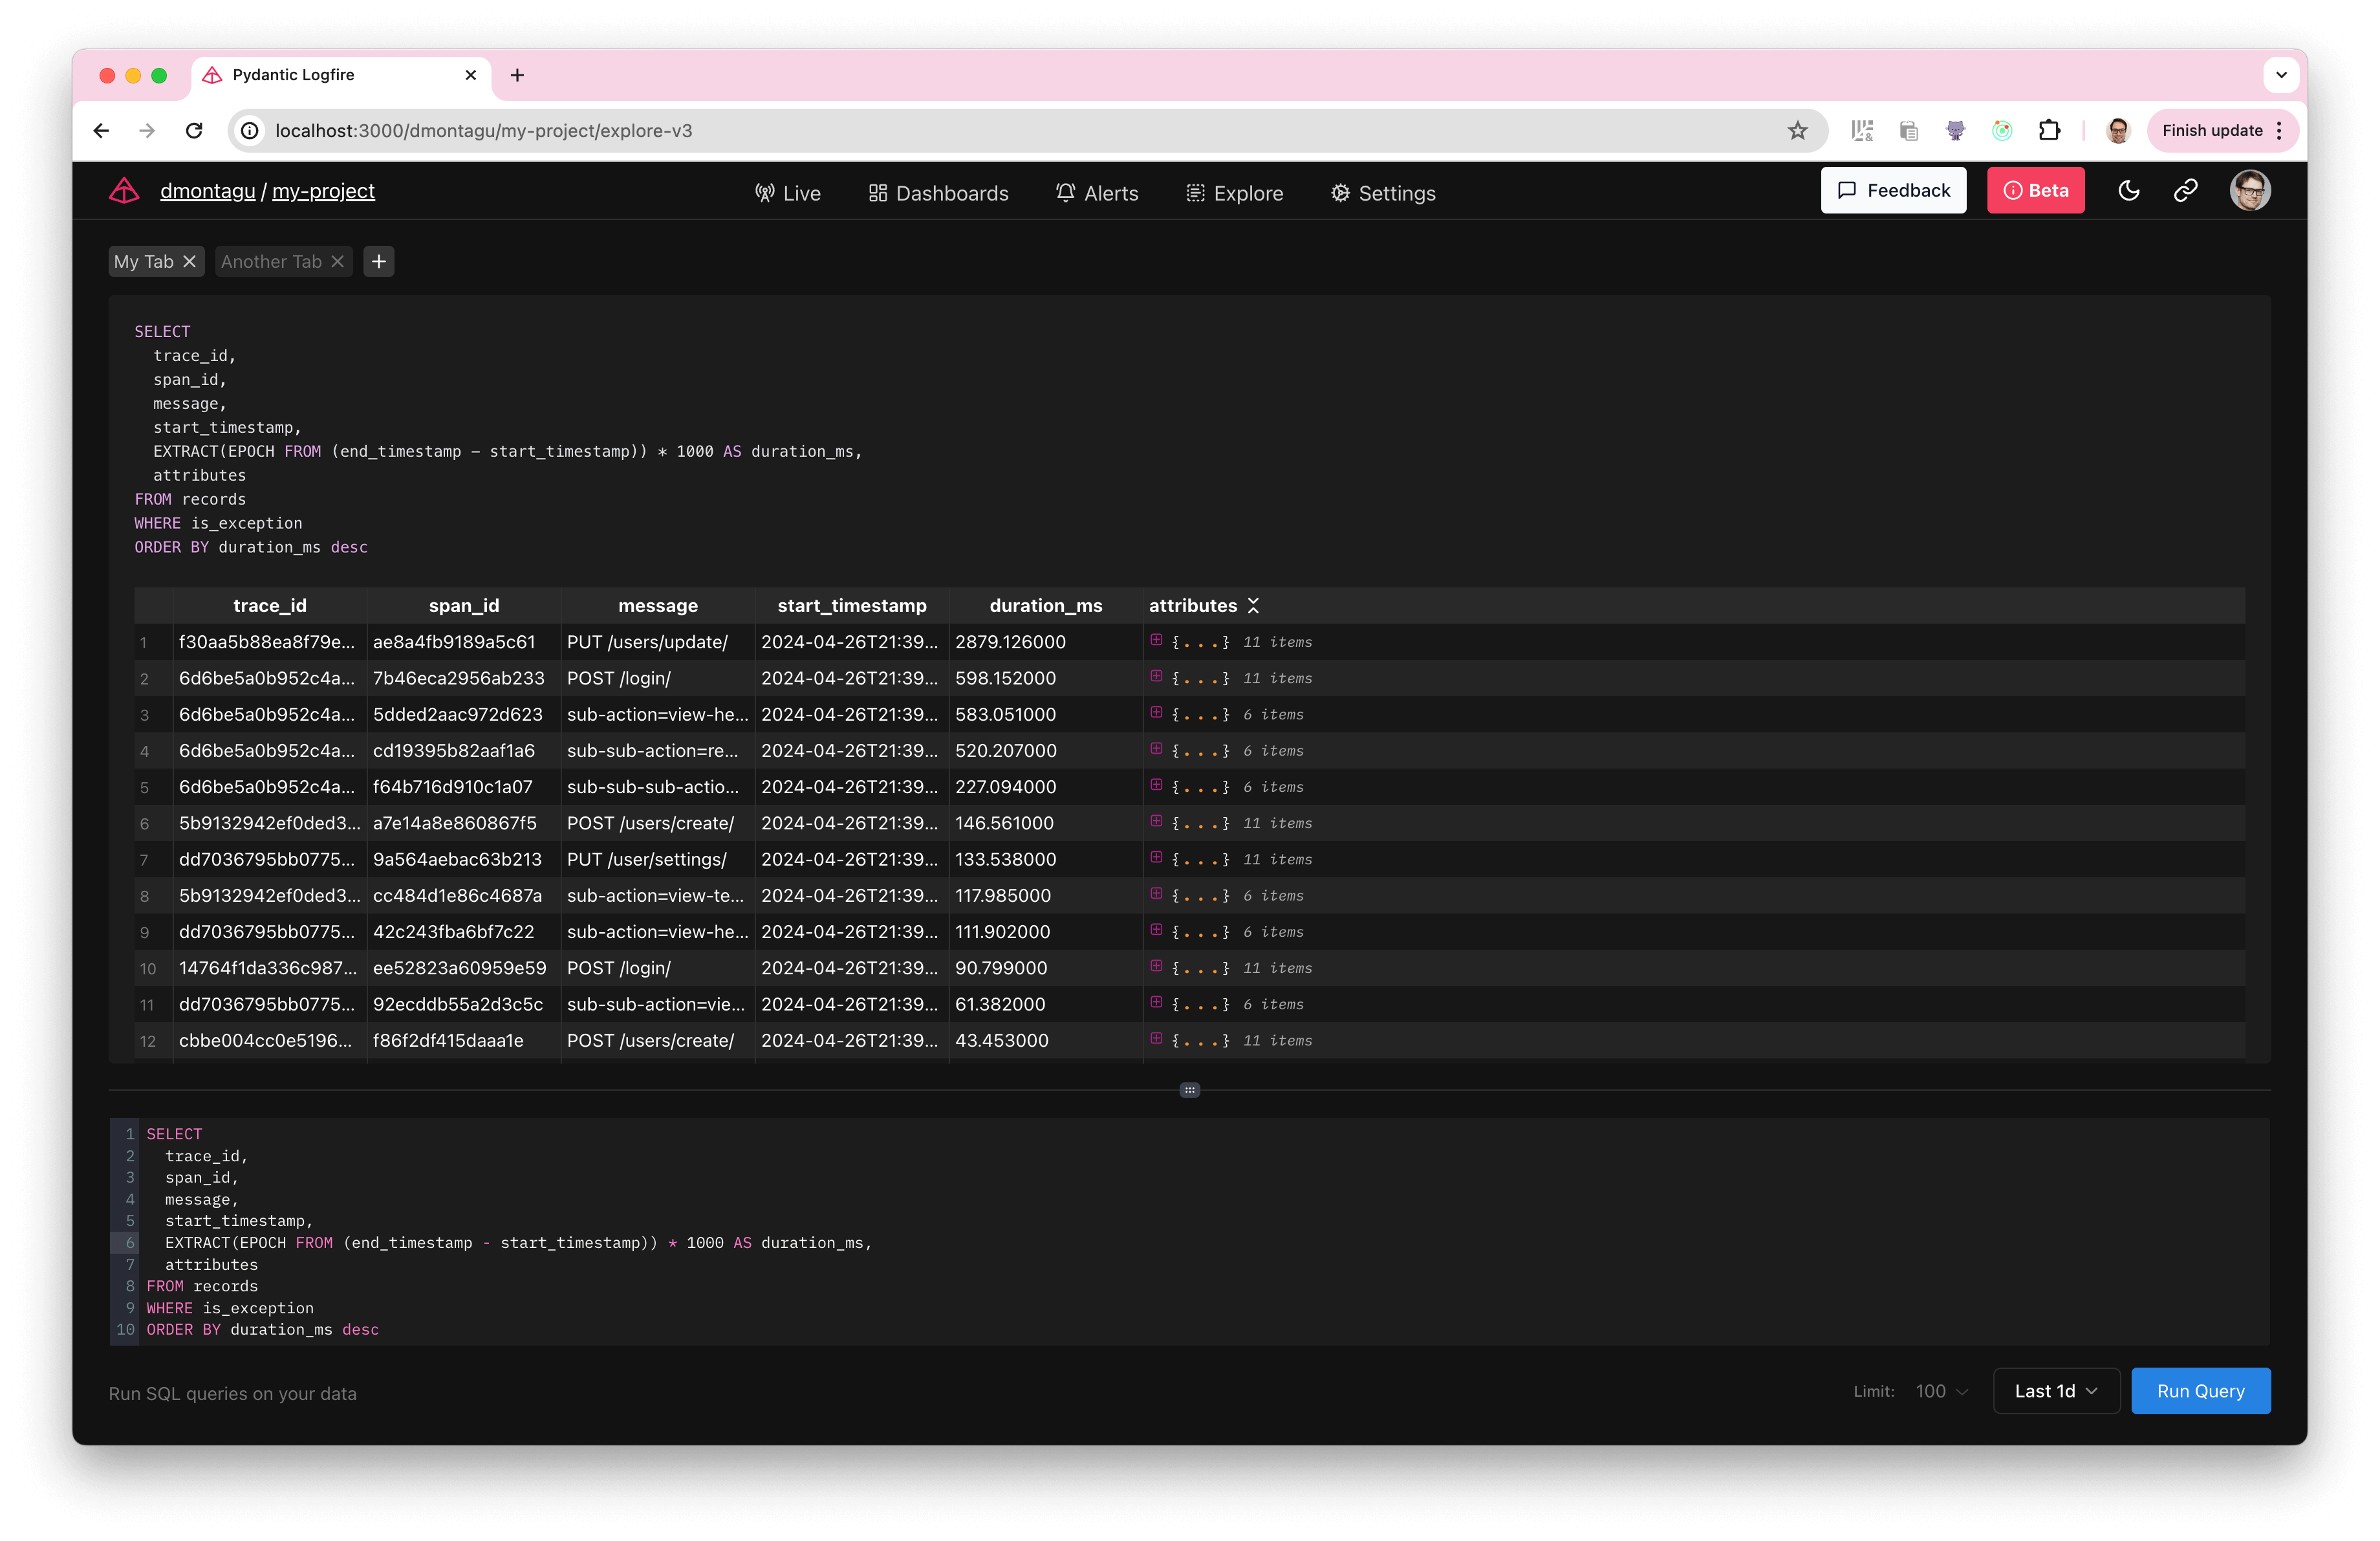
Task: Bookmark page with star icon
Action: point(1797,131)
